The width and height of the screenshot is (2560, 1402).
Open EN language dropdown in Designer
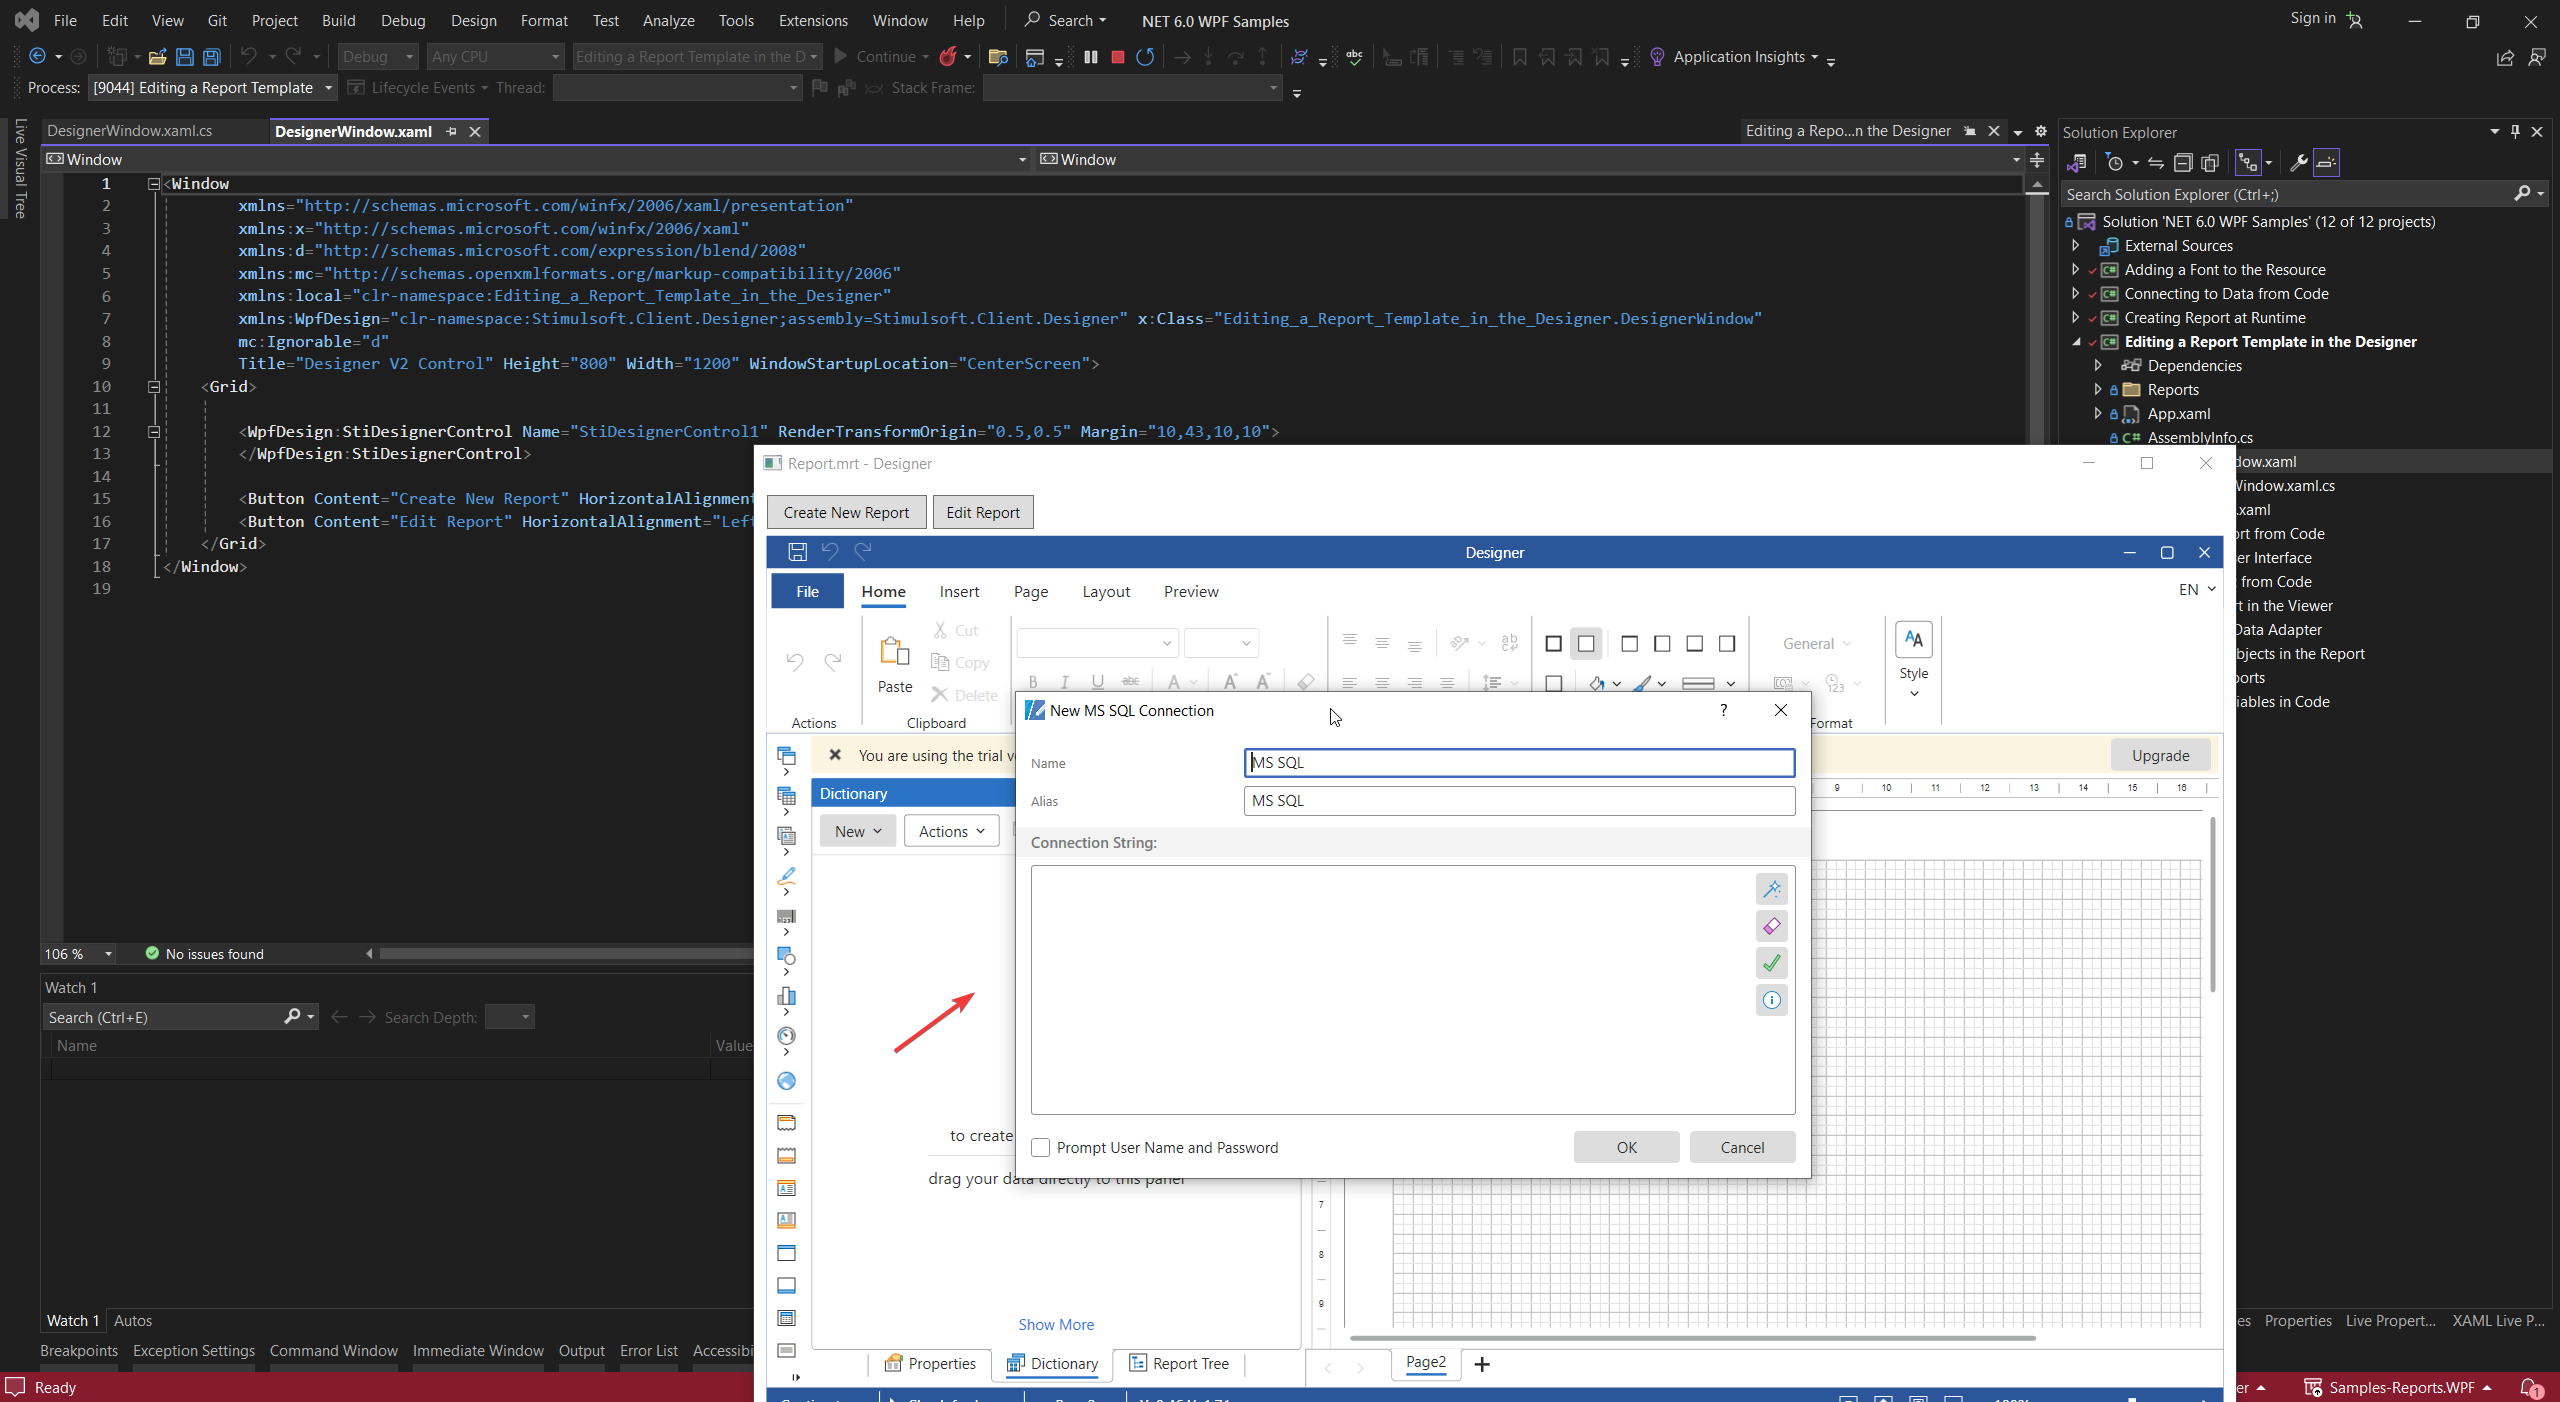coord(2197,590)
